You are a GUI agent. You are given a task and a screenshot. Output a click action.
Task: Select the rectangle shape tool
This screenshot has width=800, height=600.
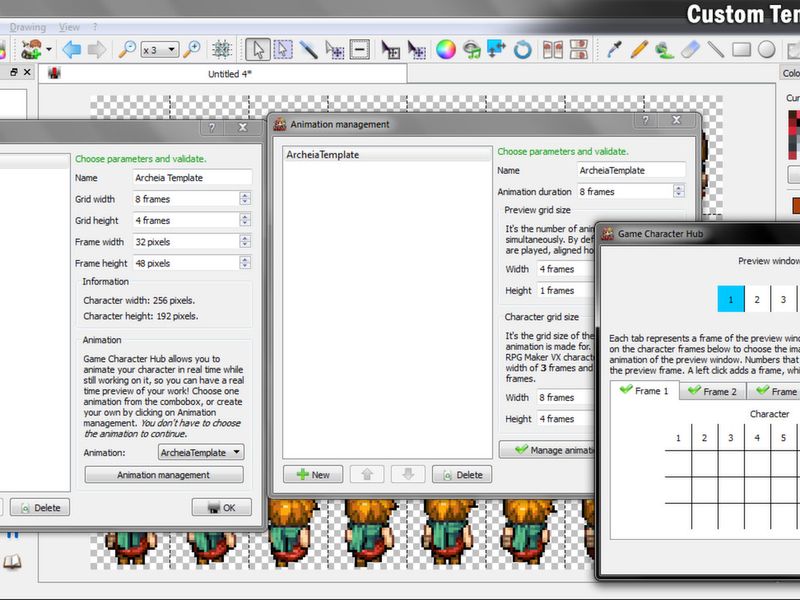741,49
